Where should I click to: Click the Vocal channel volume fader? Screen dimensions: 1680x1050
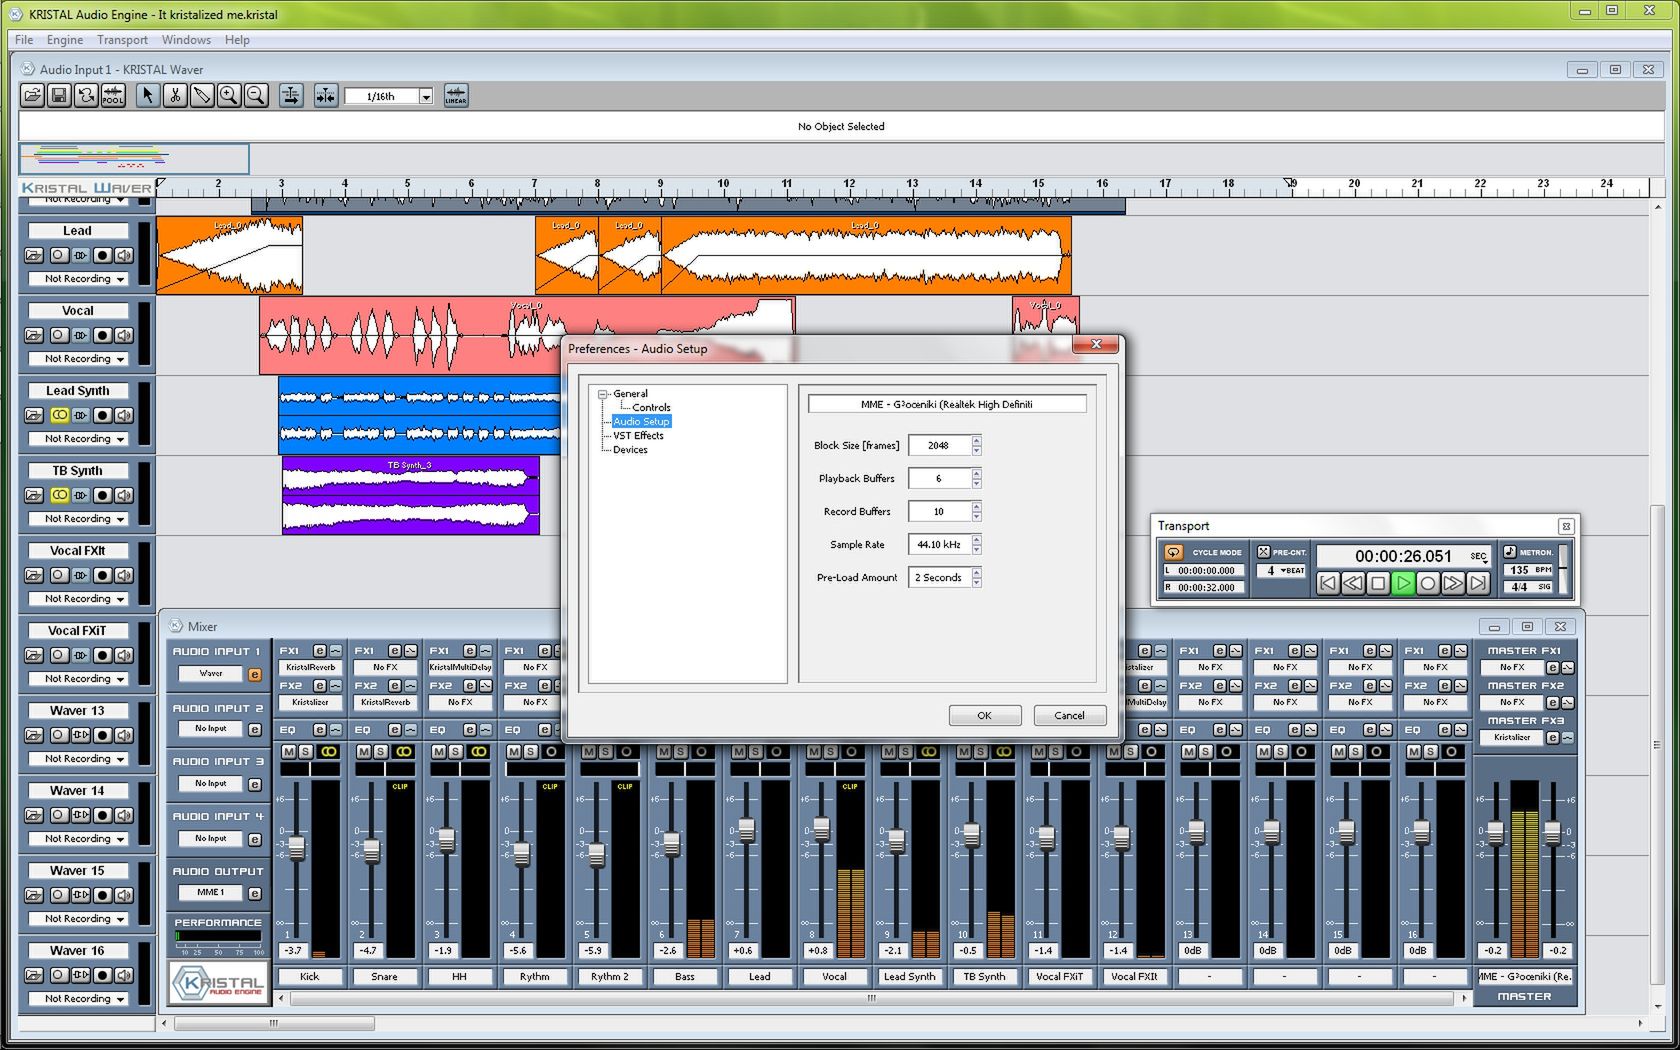821,828
